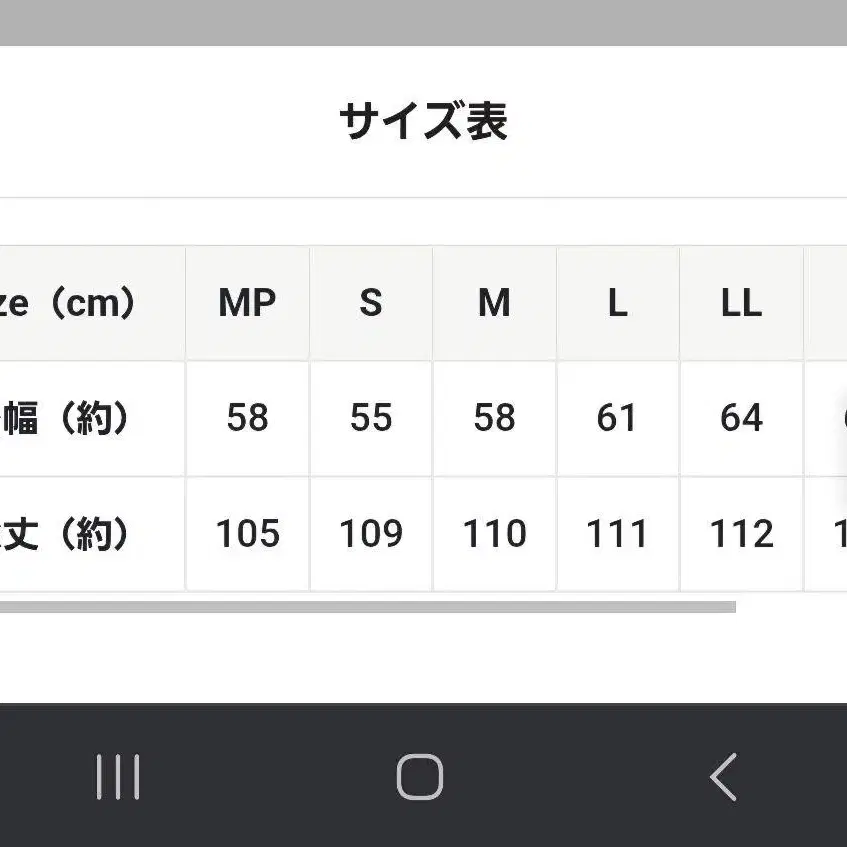Click the horizontal scrollbar under the size table
The image size is (847, 847).
tap(367, 607)
